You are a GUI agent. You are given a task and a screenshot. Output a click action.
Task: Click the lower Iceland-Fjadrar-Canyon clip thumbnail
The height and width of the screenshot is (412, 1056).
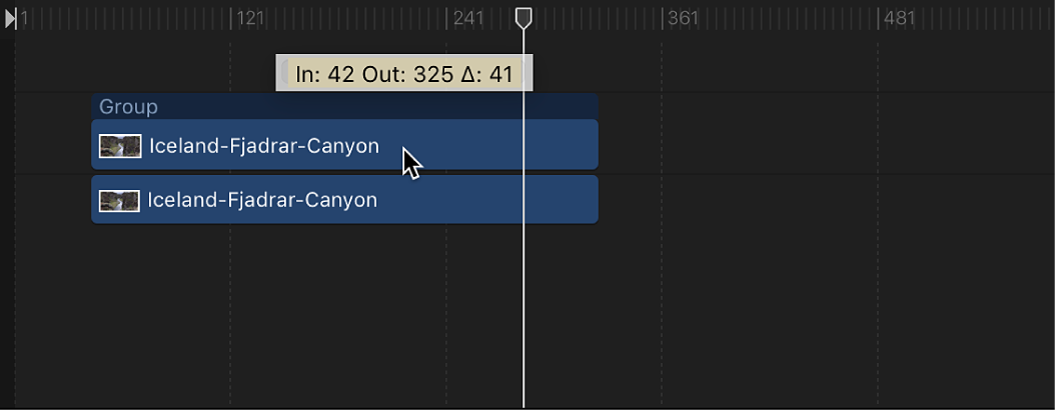[x=119, y=201]
